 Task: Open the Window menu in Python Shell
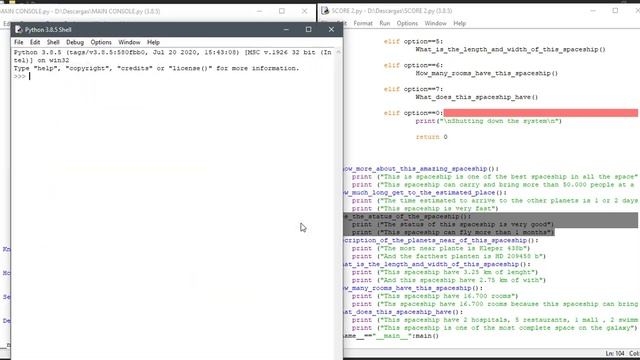[129, 42]
